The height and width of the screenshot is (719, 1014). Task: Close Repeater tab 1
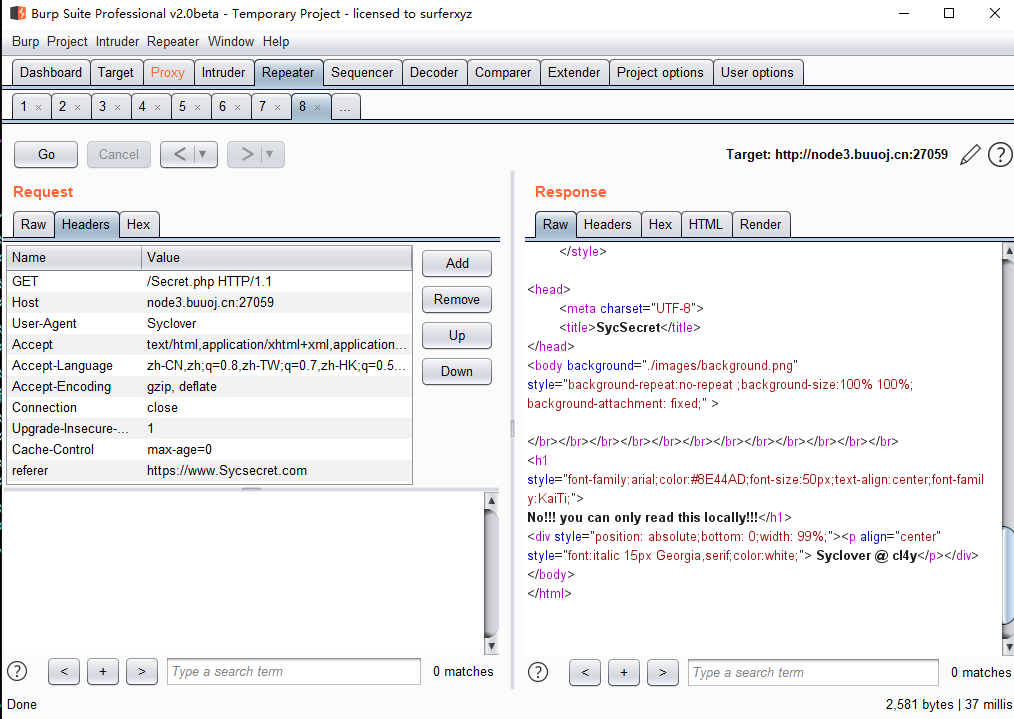pyautogui.click(x=38, y=107)
